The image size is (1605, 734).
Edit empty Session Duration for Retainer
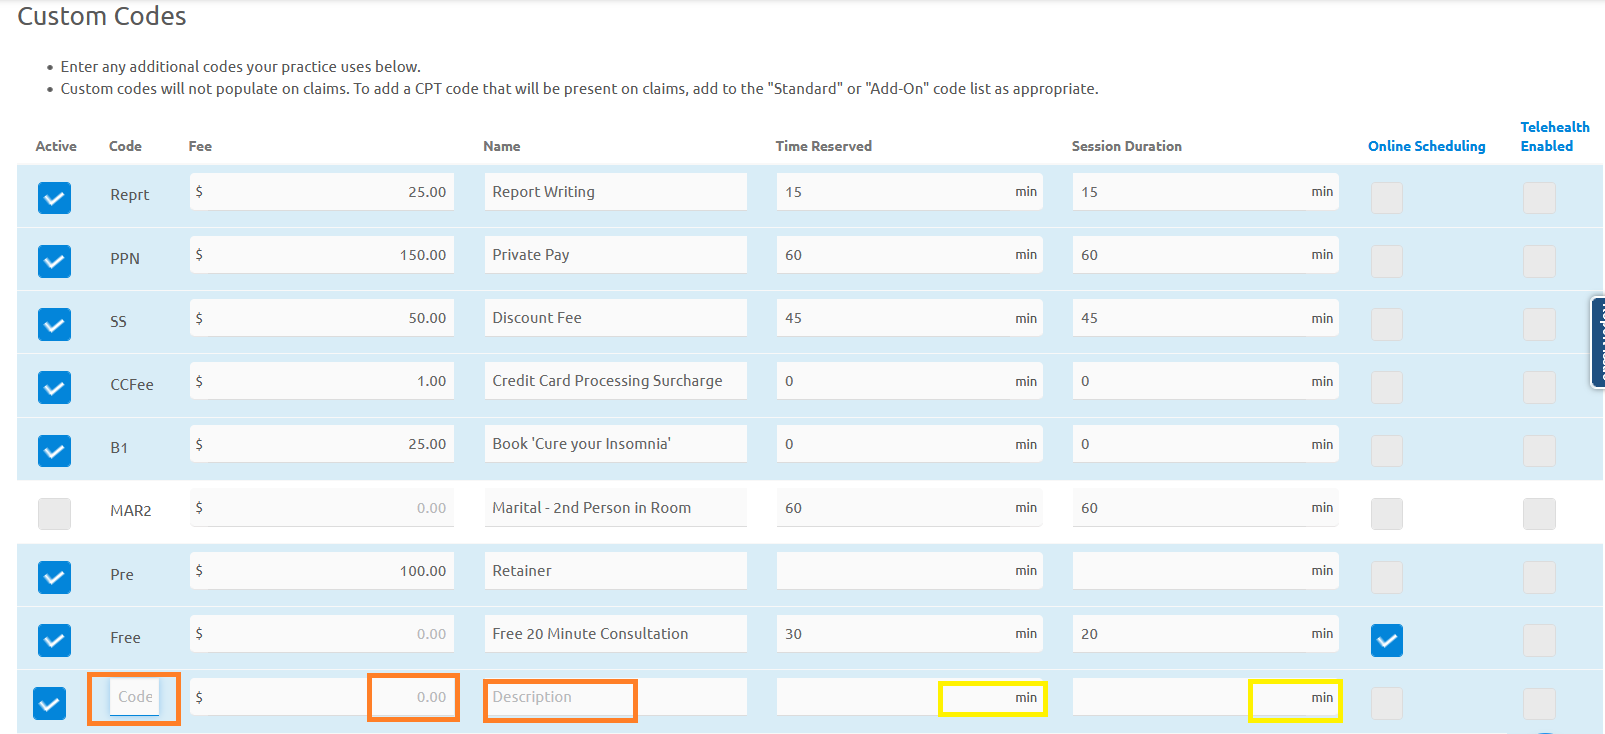(1205, 571)
